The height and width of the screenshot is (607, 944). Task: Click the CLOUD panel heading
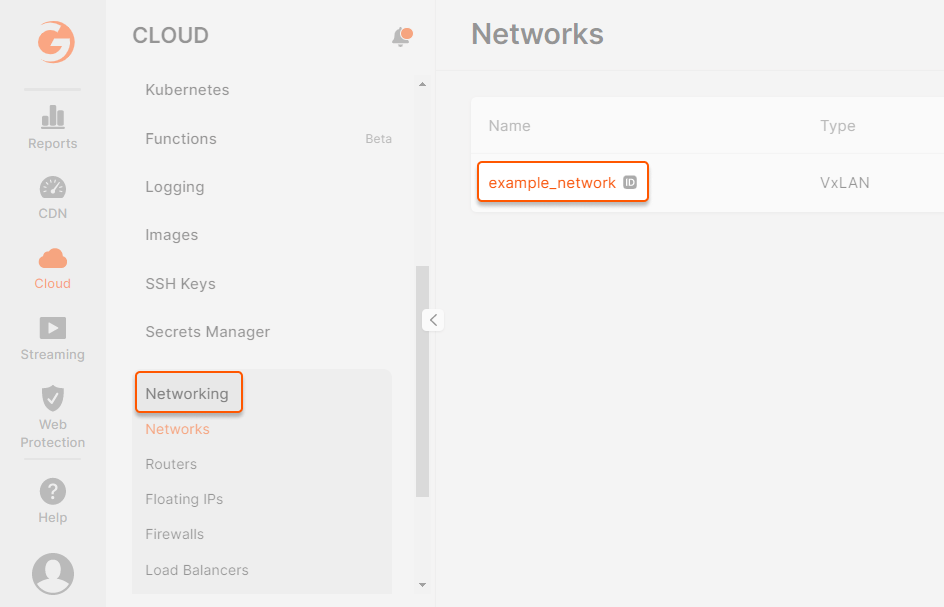coord(170,36)
